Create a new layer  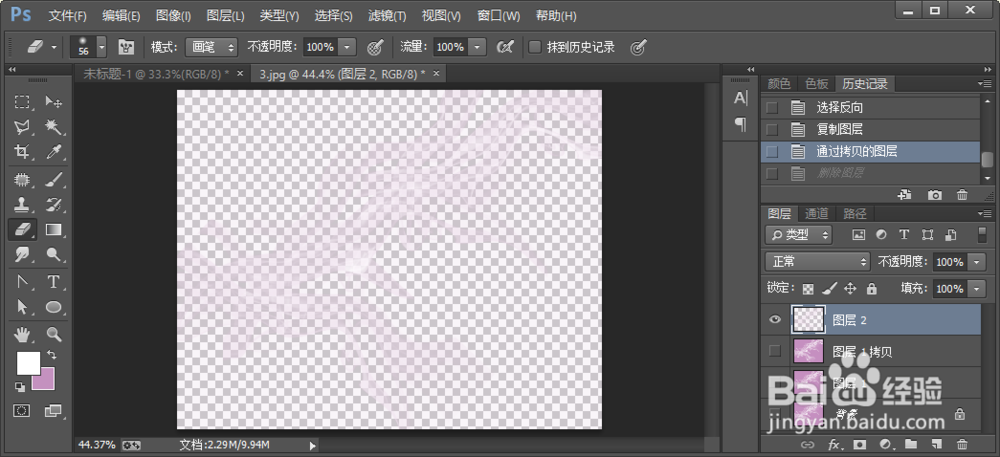936,444
